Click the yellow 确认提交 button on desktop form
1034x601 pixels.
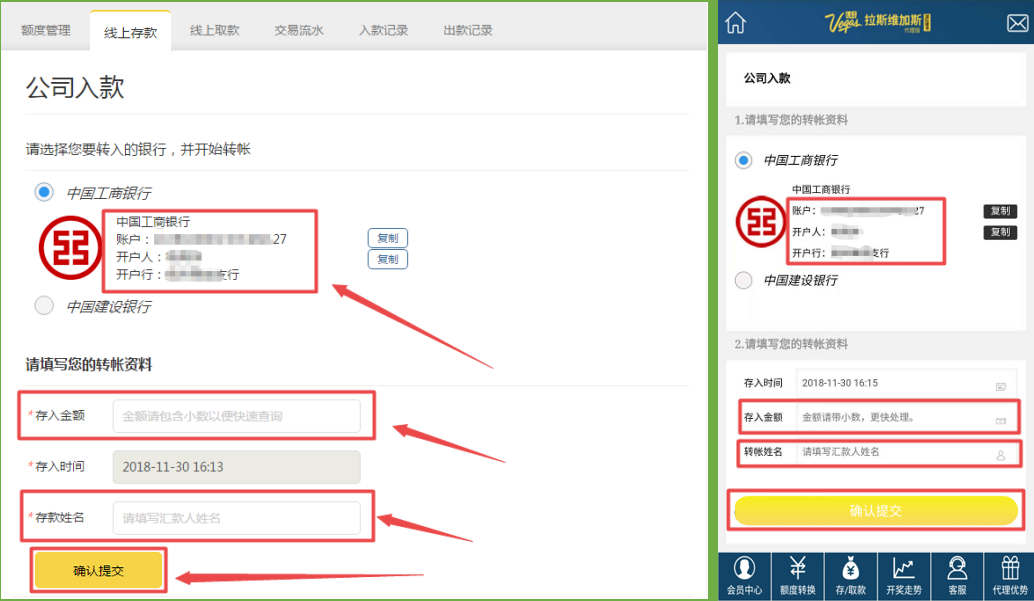pos(98,570)
